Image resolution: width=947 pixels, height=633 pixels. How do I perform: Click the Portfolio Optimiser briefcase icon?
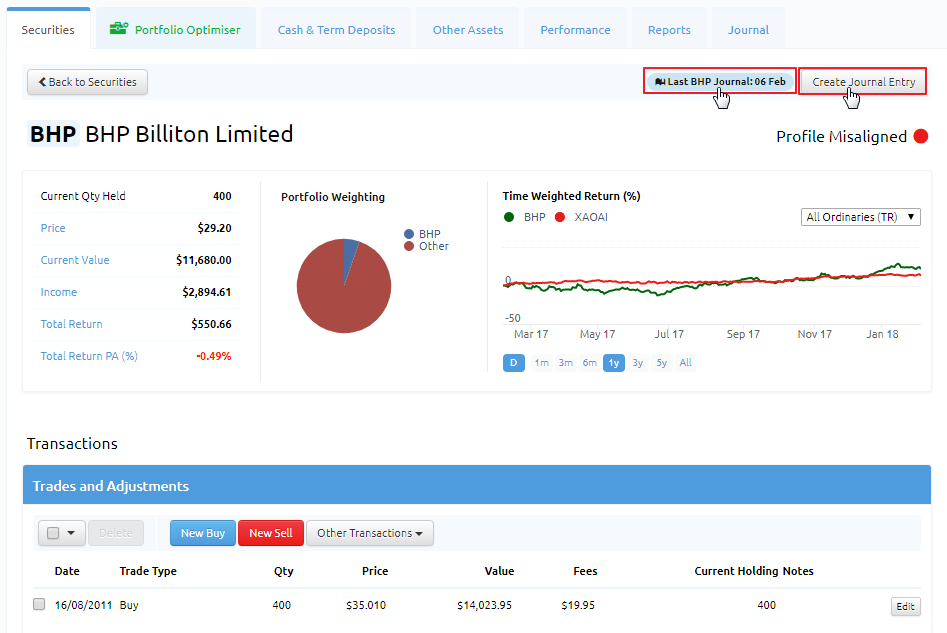118,28
